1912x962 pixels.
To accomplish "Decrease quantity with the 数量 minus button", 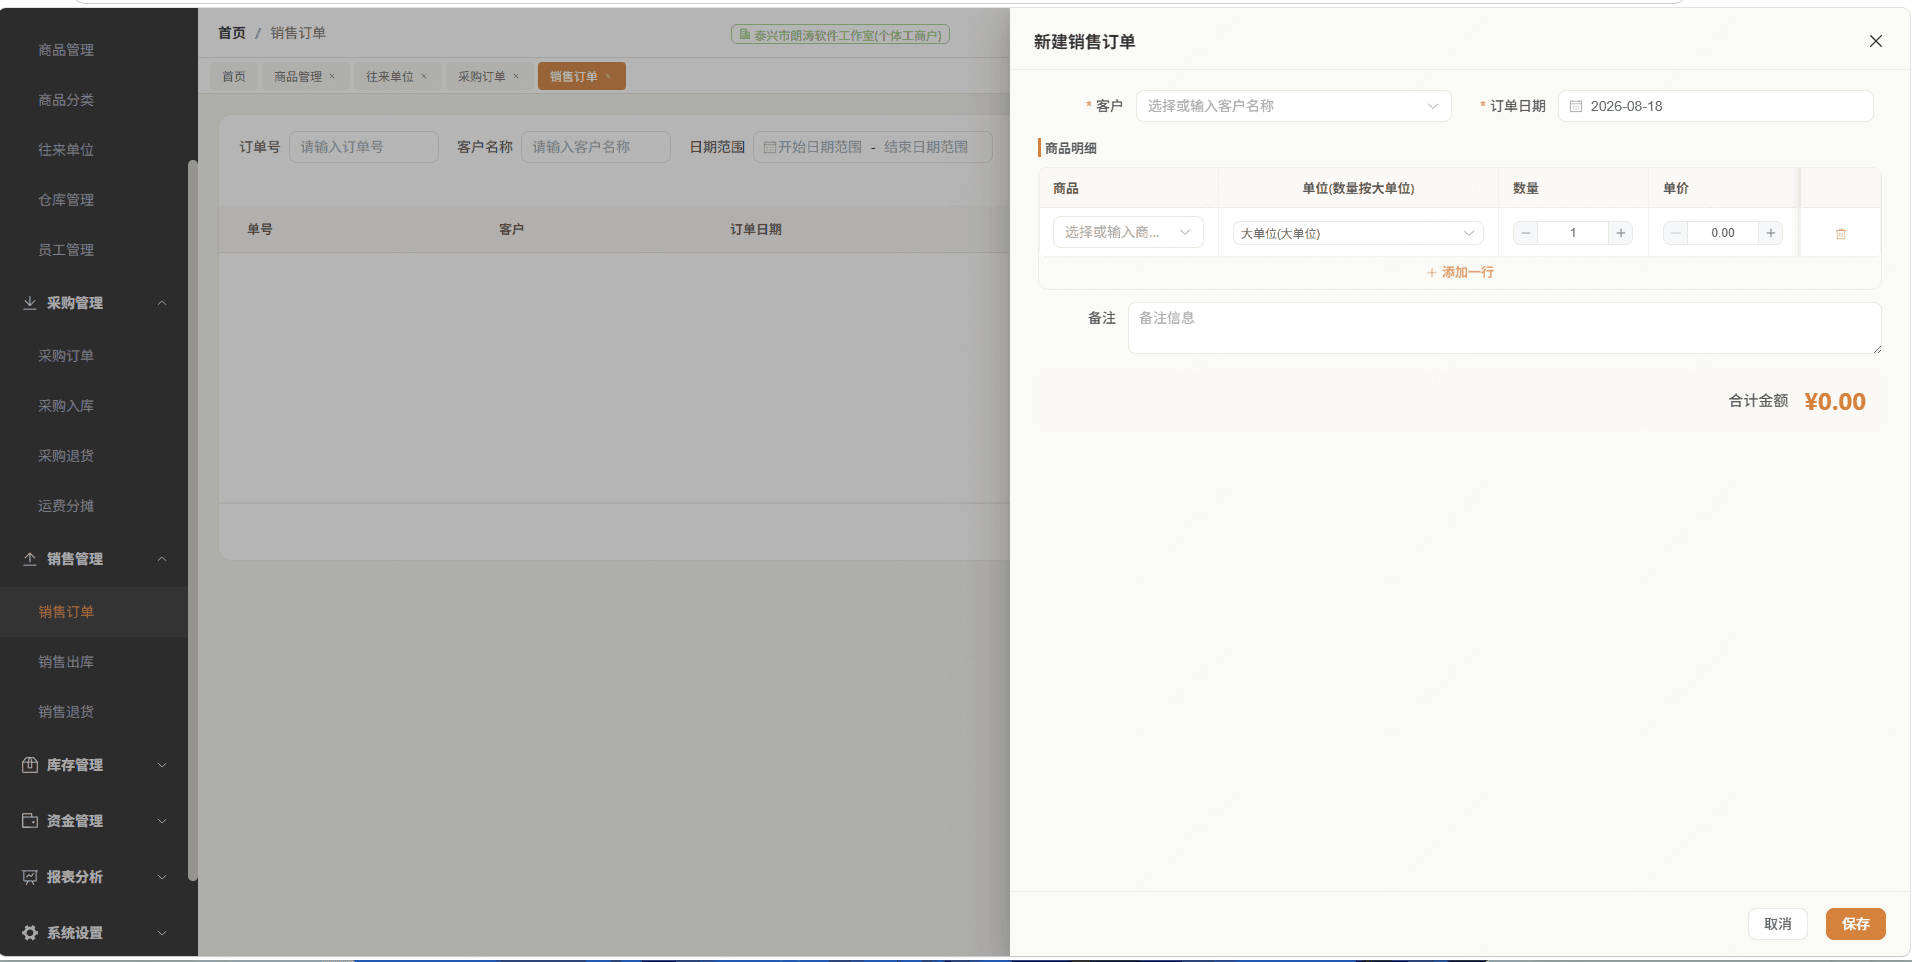I will (1526, 233).
